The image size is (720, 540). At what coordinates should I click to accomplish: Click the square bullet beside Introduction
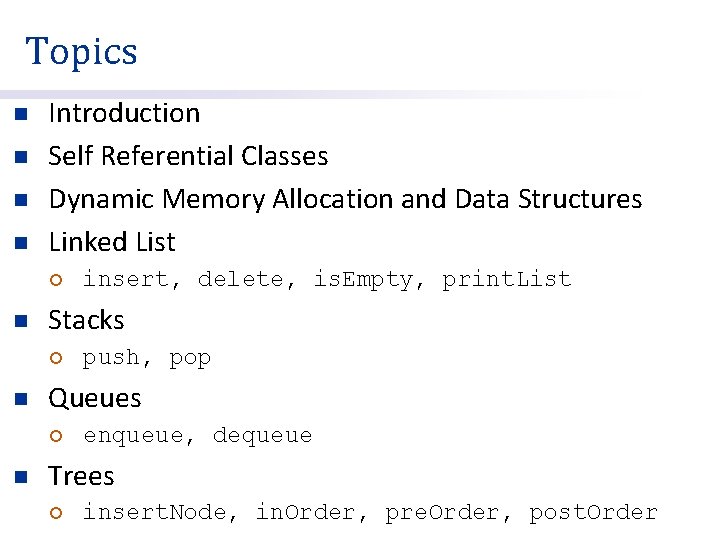point(18,114)
